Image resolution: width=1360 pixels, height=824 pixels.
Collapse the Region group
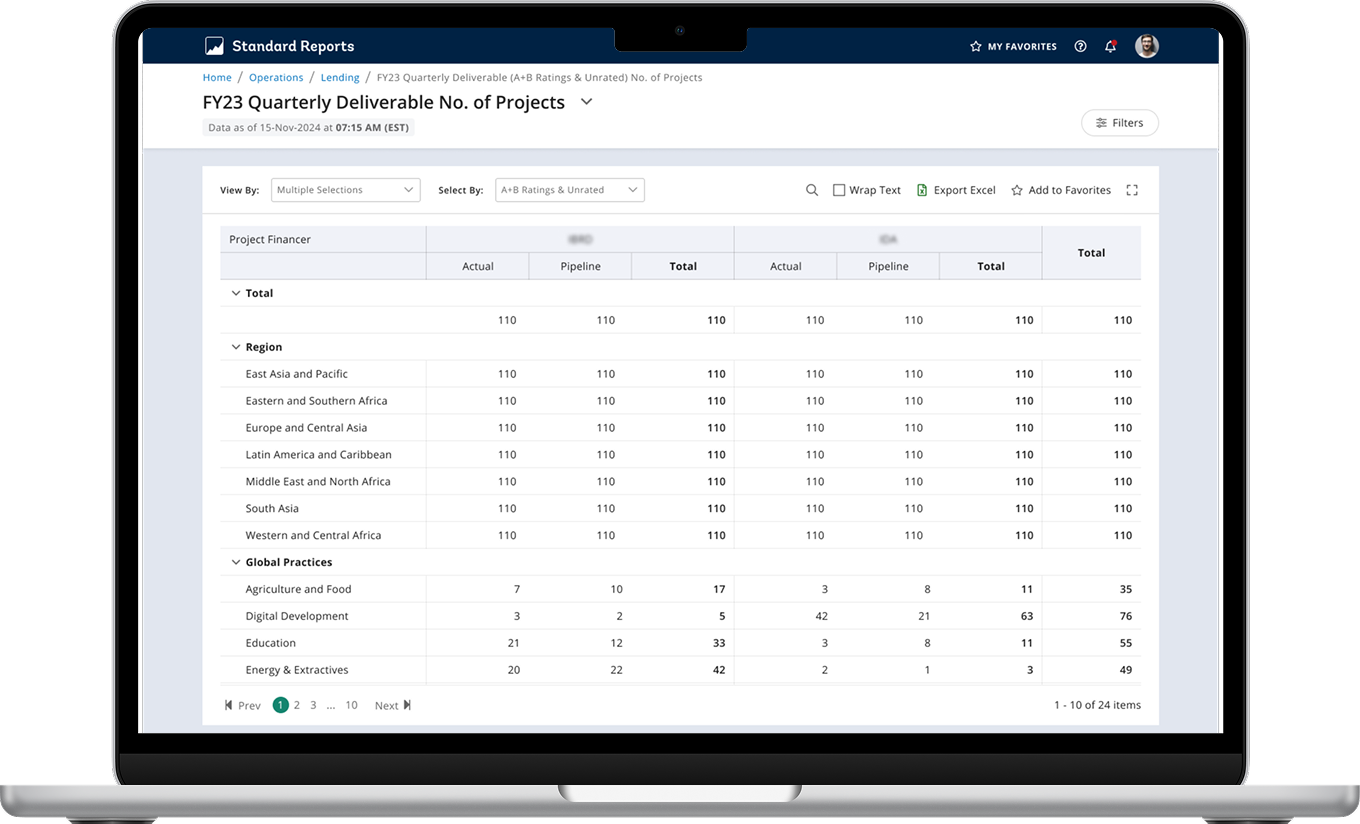point(236,347)
